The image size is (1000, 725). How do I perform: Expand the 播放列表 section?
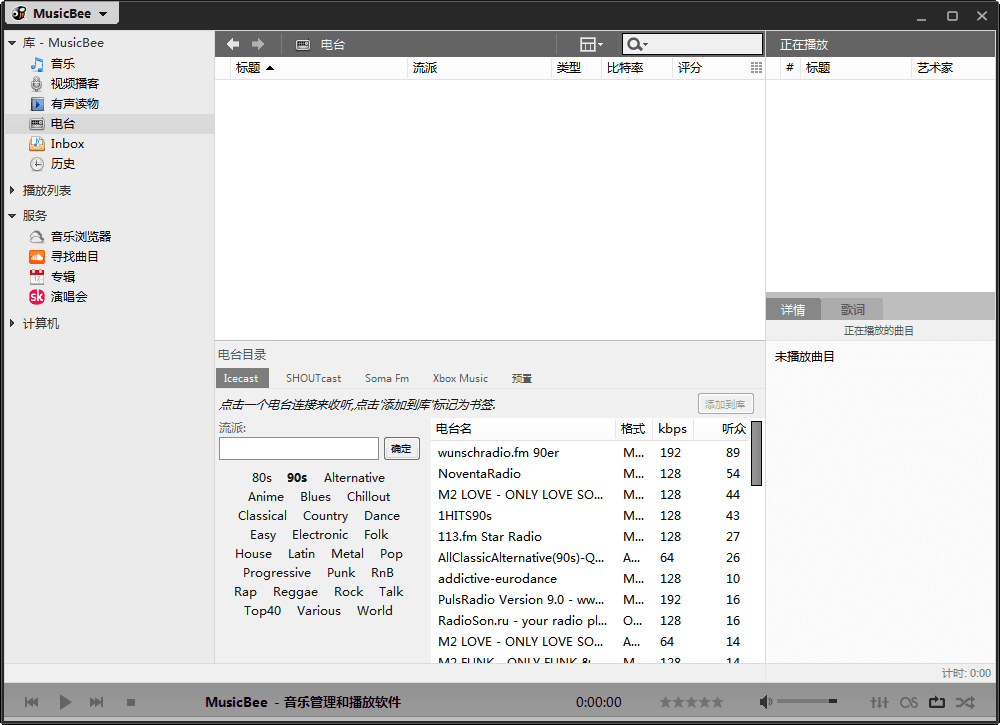(12, 190)
